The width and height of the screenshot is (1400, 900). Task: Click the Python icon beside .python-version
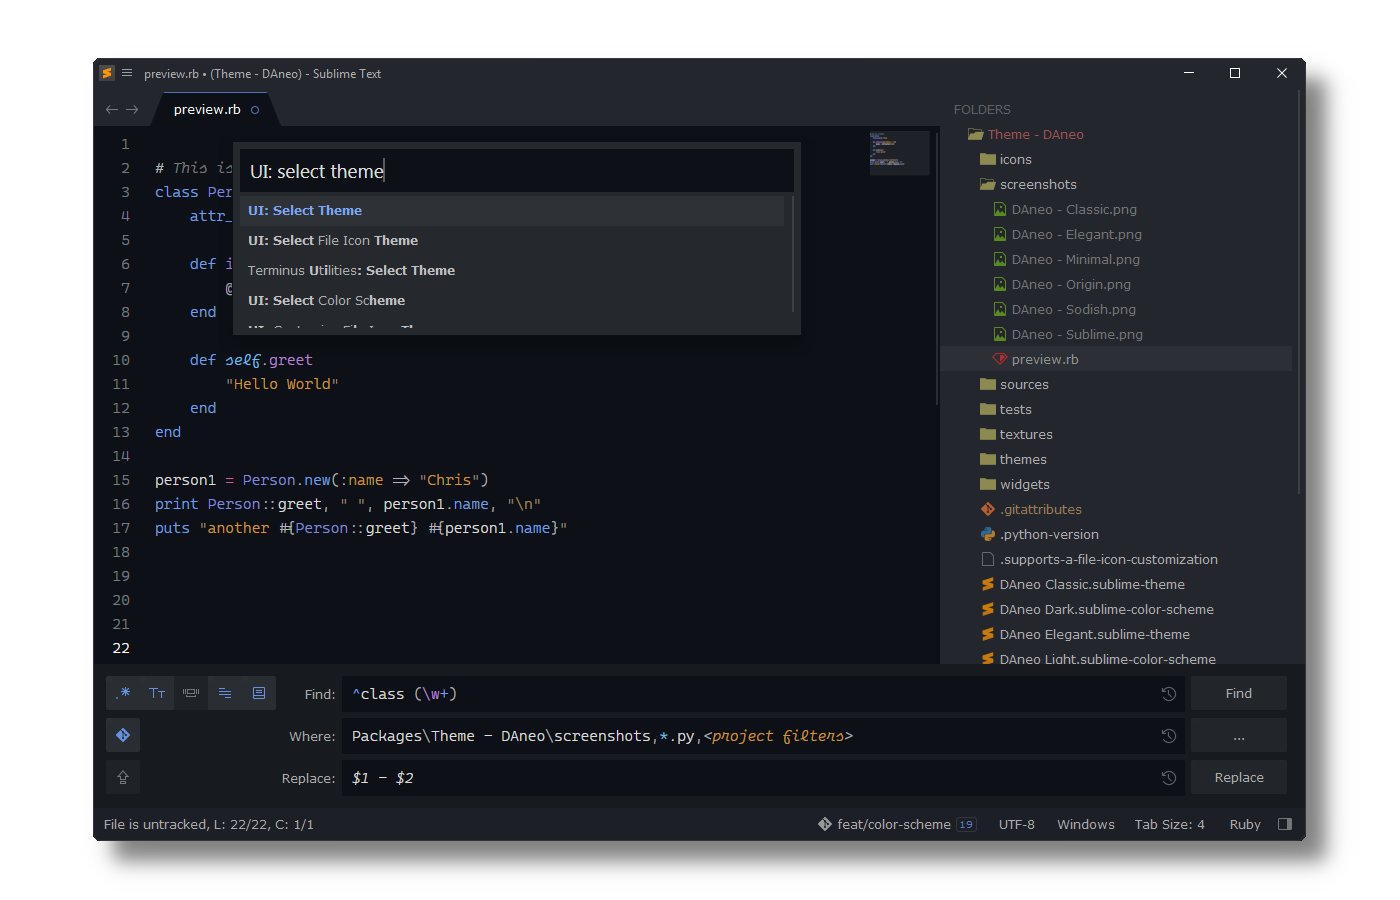click(x=988, y=534)
